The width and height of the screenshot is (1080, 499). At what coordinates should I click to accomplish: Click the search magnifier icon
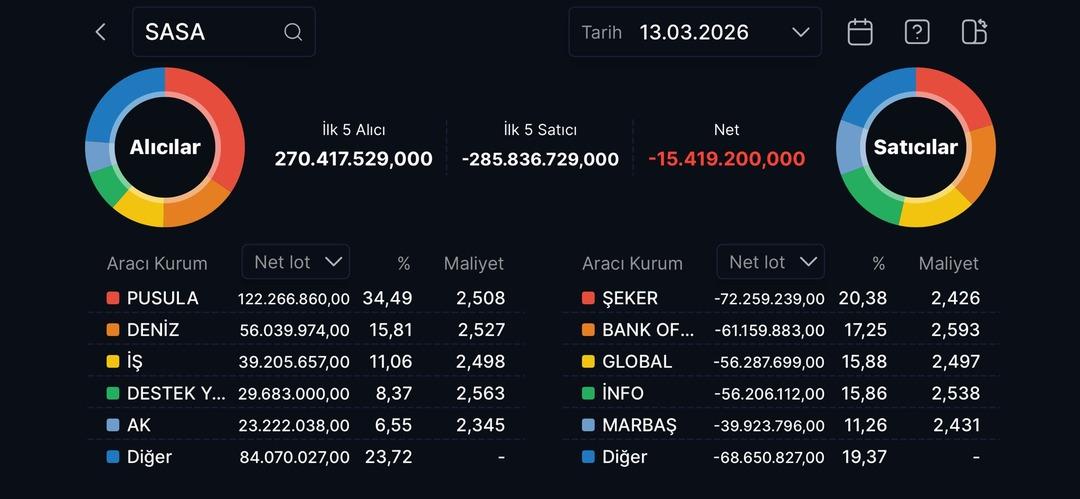(293, 32)
